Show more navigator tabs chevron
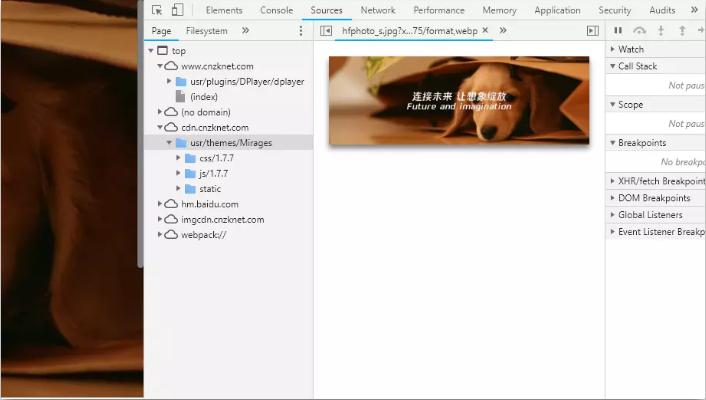Image resolution: width=706 pixels, height=400 pixels. click(245, 31)
